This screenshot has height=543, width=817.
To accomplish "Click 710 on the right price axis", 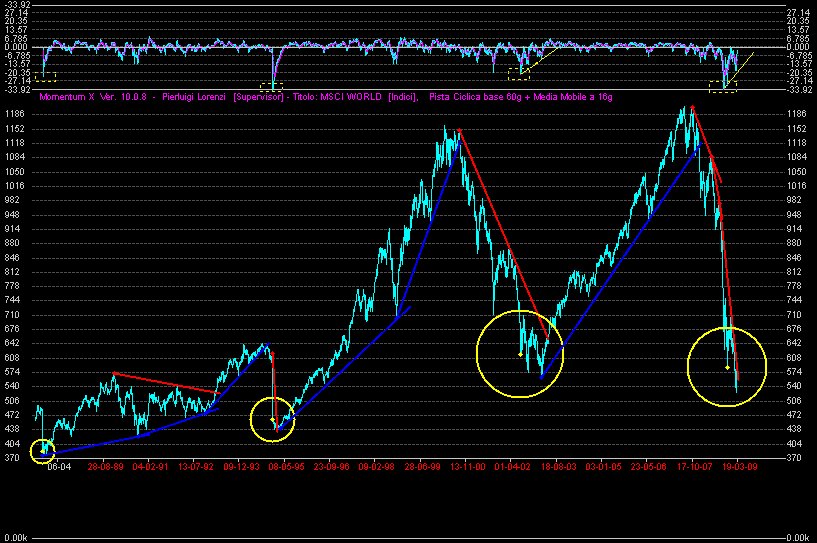I will pyautogui.click(x=795, y=314).
